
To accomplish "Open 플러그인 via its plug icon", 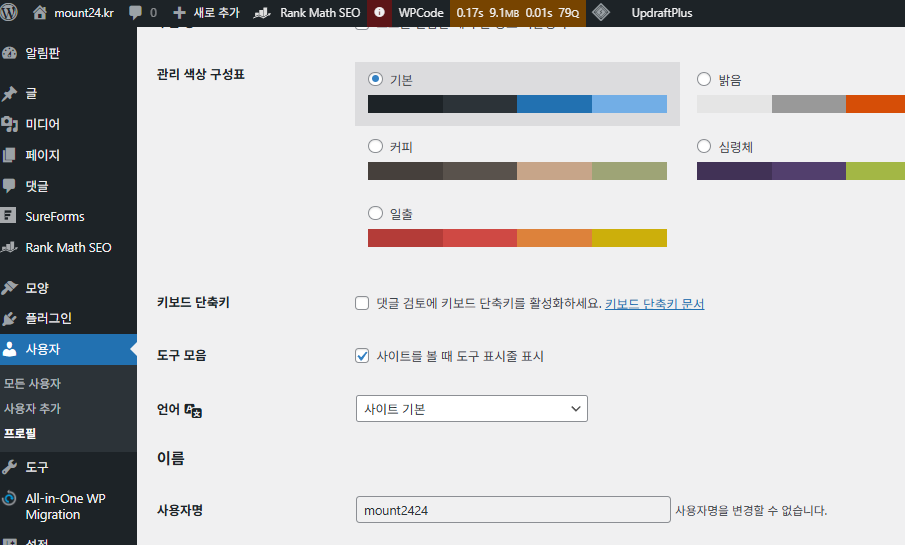I will [x=10, y=319].
